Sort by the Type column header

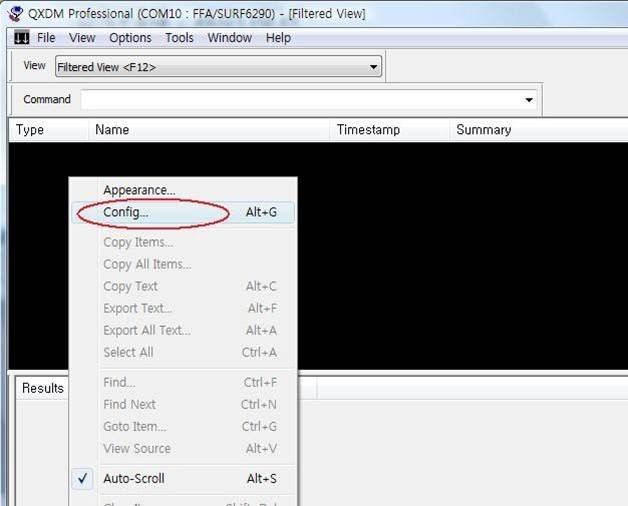point(48,130)
